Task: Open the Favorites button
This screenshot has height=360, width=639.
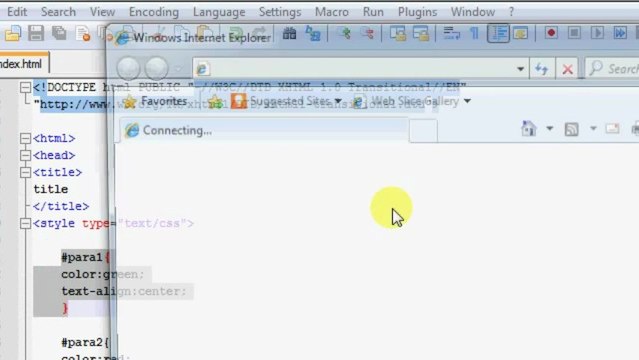Action: pos(155,101)
